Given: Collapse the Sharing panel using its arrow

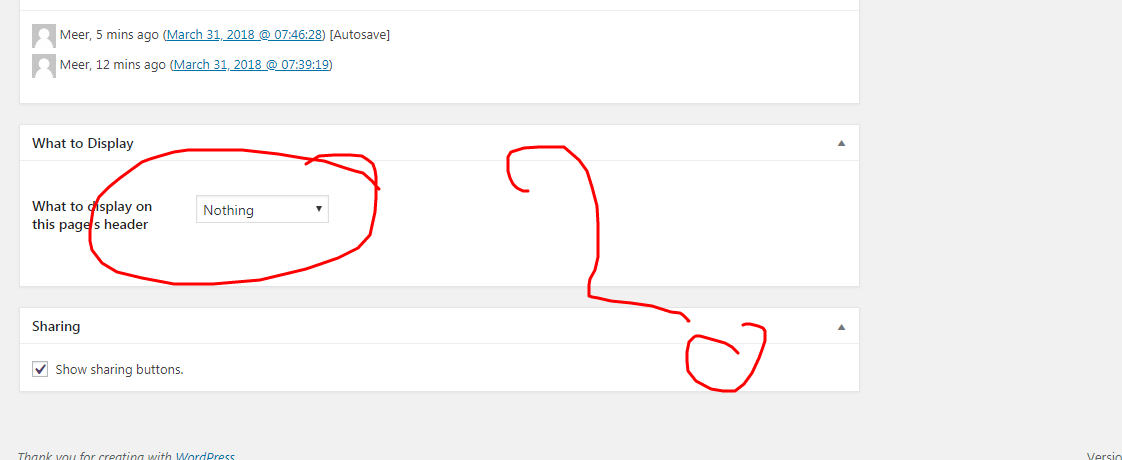Looking at the screenshot, I should [x=842, y=327].
